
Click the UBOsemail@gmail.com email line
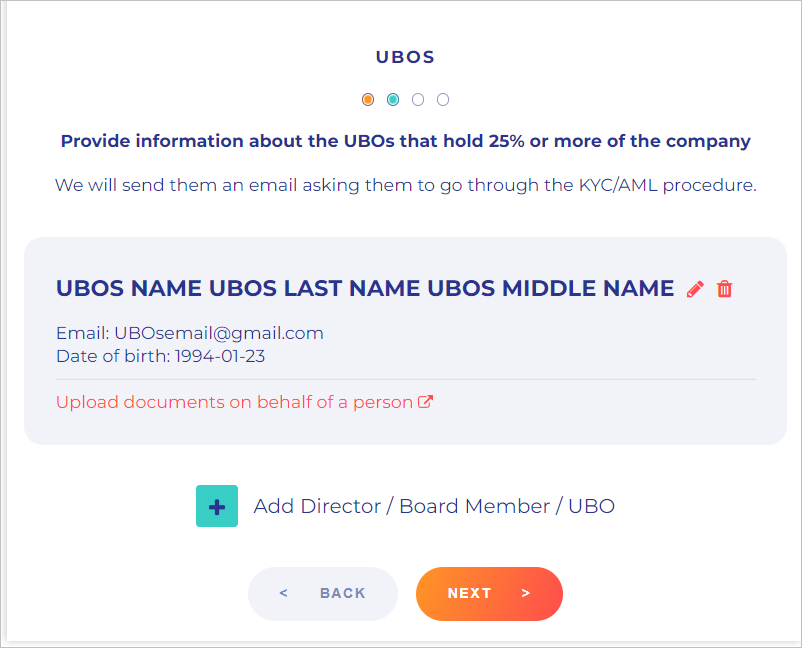[x=190, y=333]
